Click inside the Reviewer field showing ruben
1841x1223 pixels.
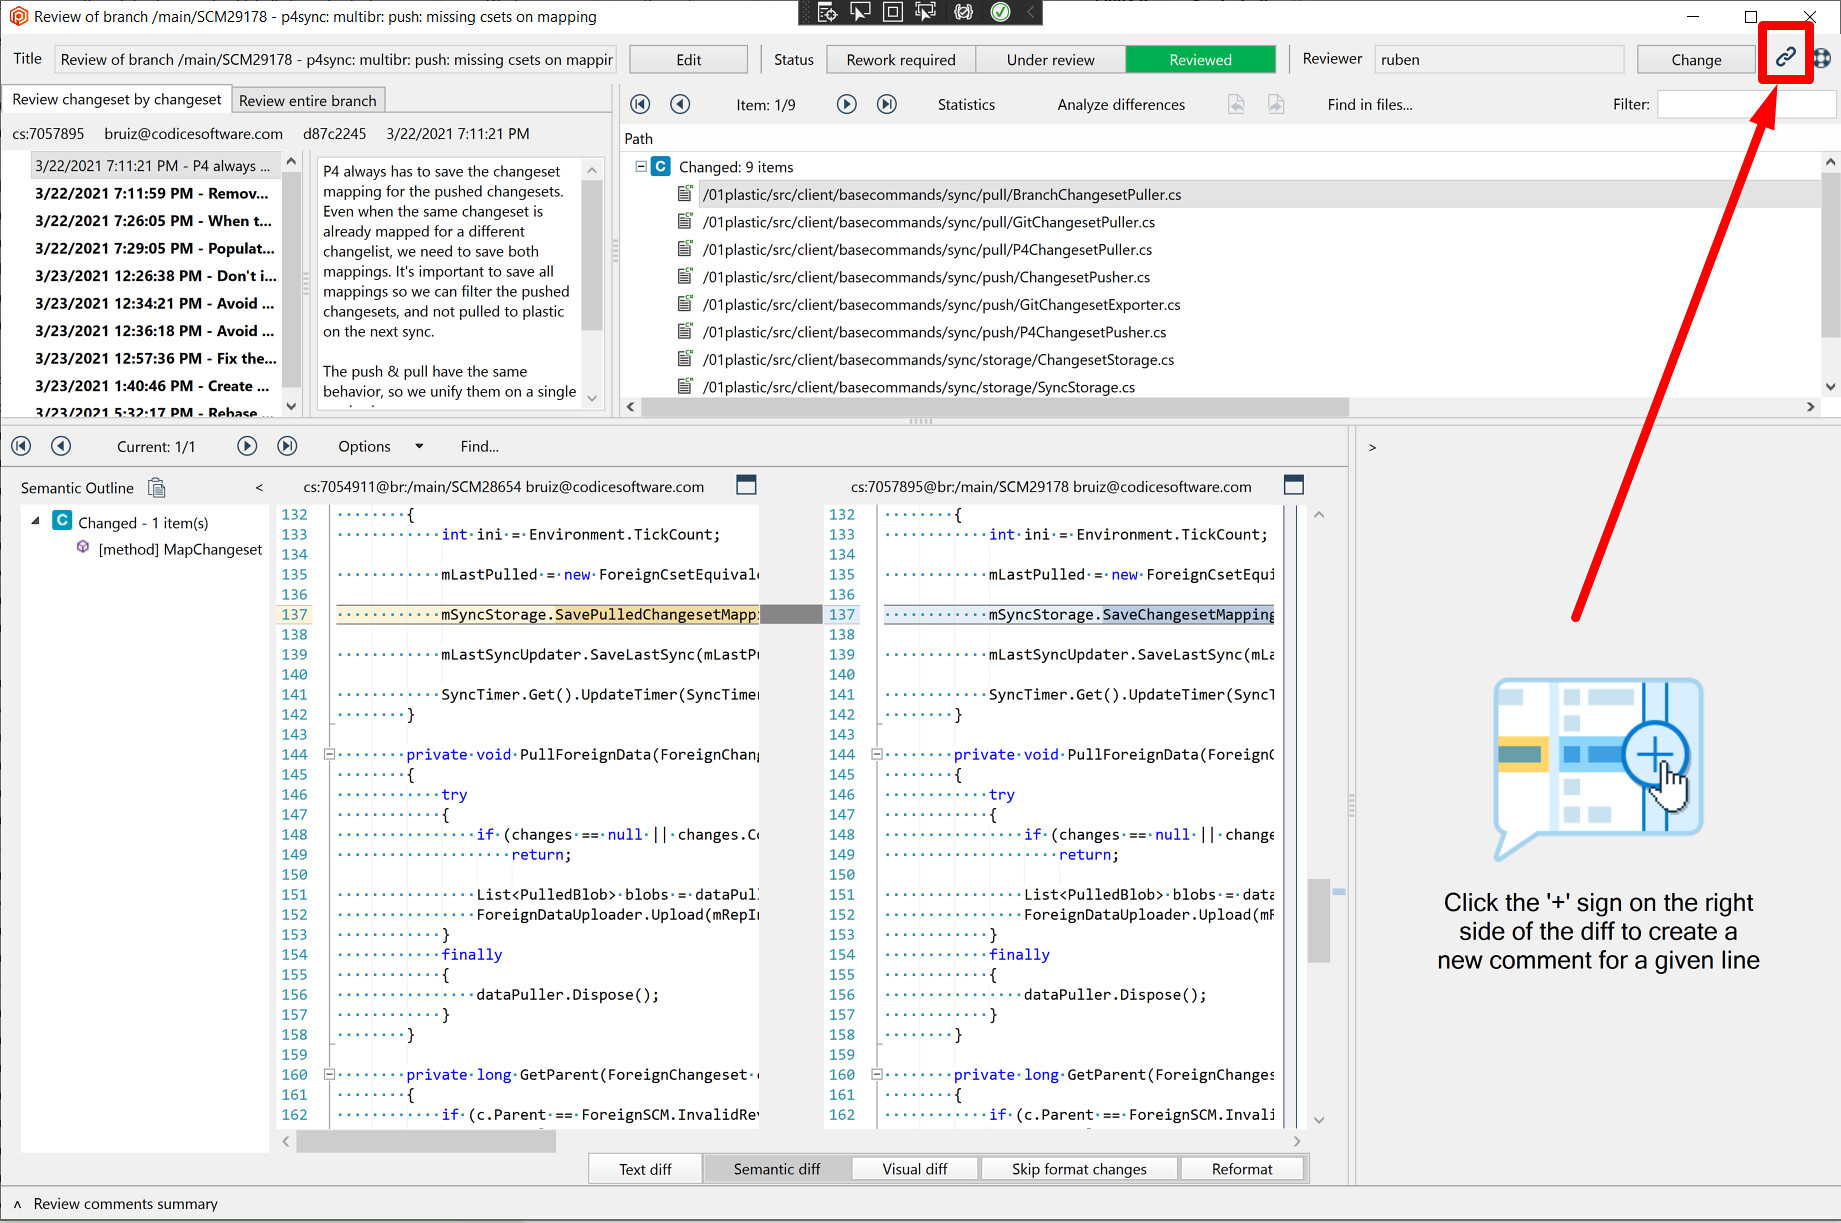tap(1498, 59)
